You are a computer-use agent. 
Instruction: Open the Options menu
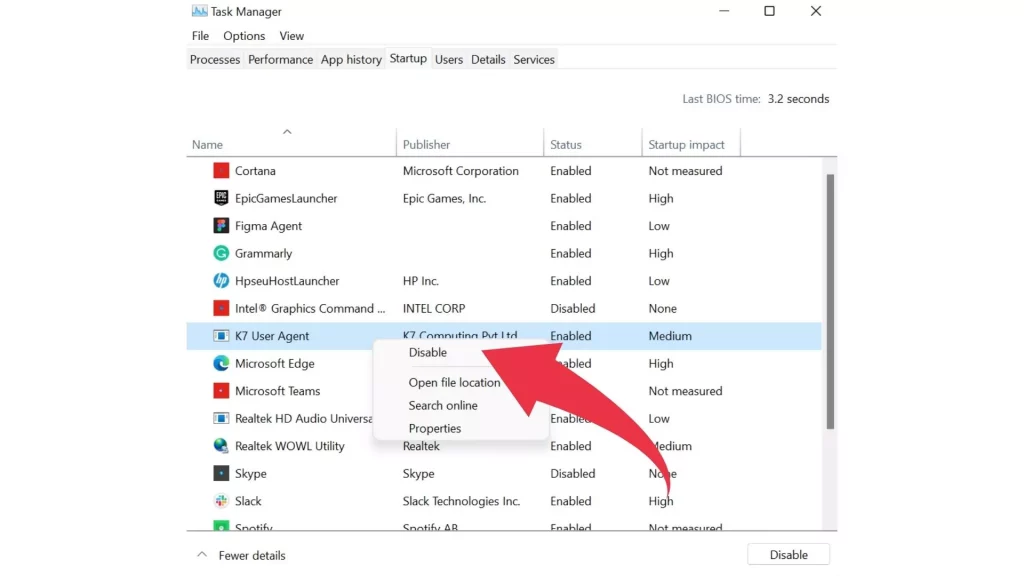(244, 36)
